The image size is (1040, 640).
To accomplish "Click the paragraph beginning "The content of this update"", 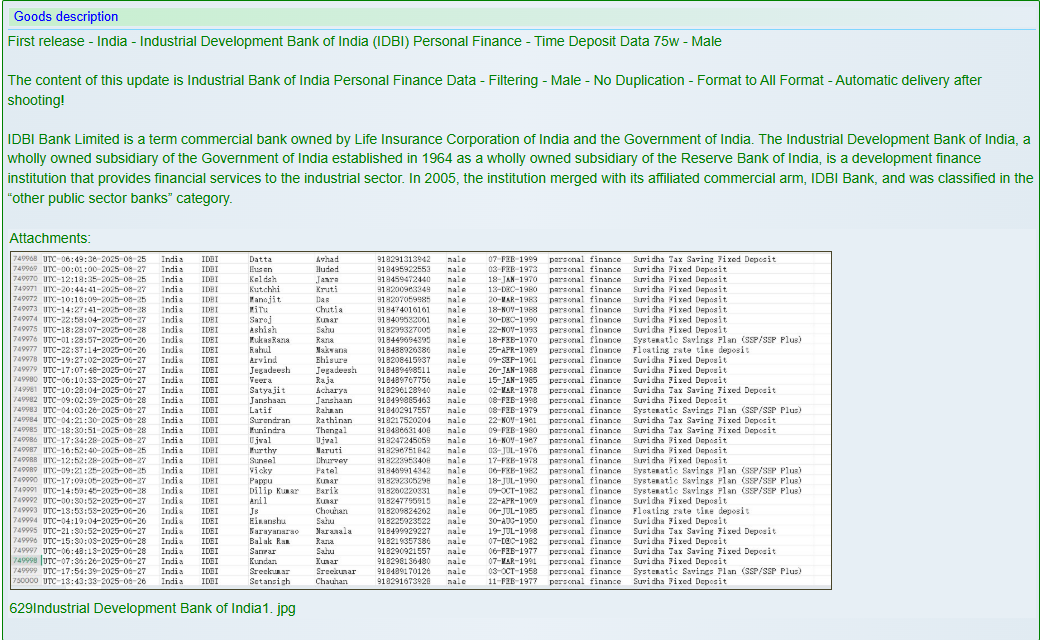I will coord(494,90).
